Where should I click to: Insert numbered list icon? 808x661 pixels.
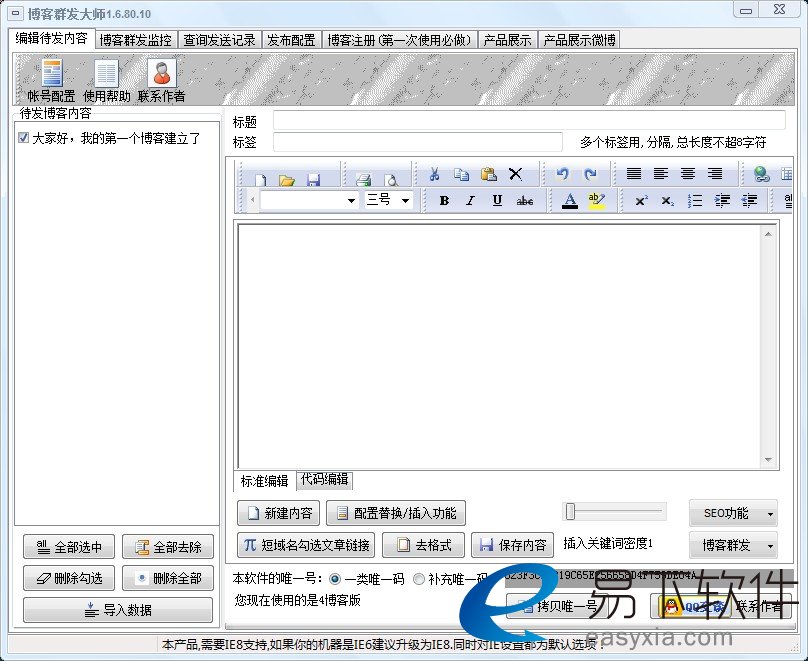pyautogui.click(x=695, y=200)
